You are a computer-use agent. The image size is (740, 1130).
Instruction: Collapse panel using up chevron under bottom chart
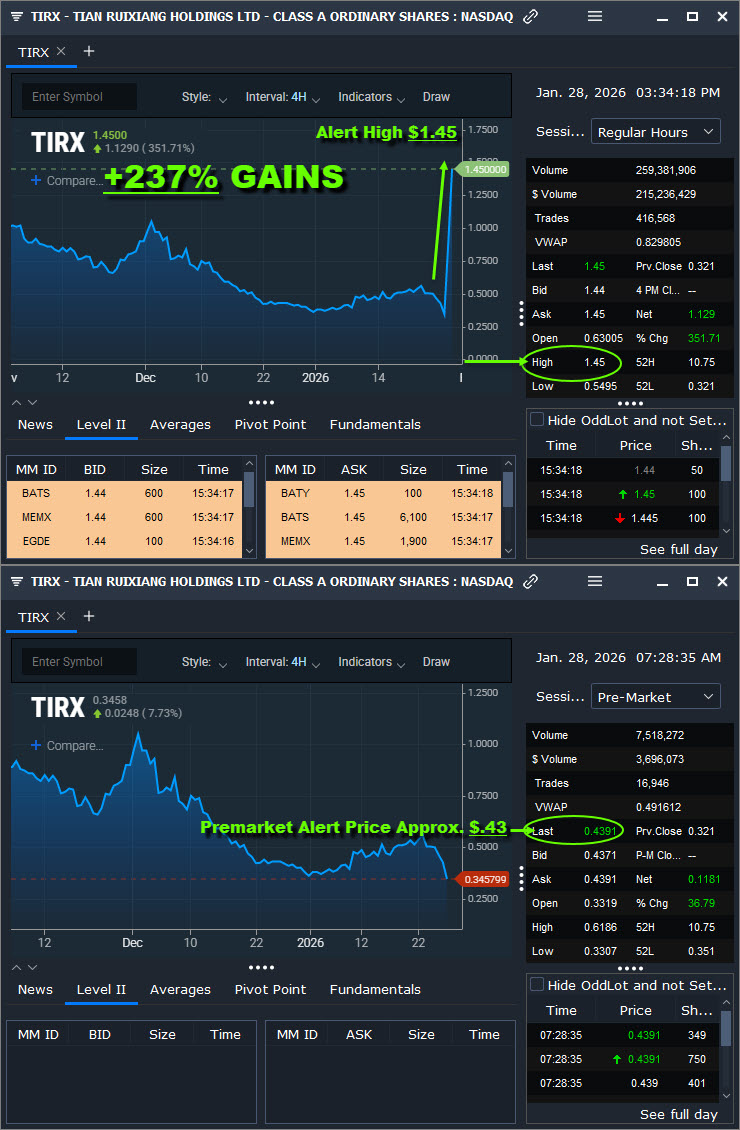tap(17, 967)
